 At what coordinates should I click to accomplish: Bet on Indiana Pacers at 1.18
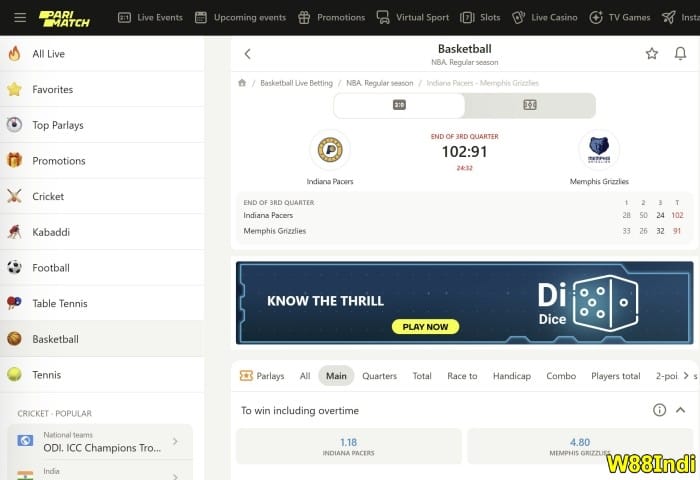[349, 447]
